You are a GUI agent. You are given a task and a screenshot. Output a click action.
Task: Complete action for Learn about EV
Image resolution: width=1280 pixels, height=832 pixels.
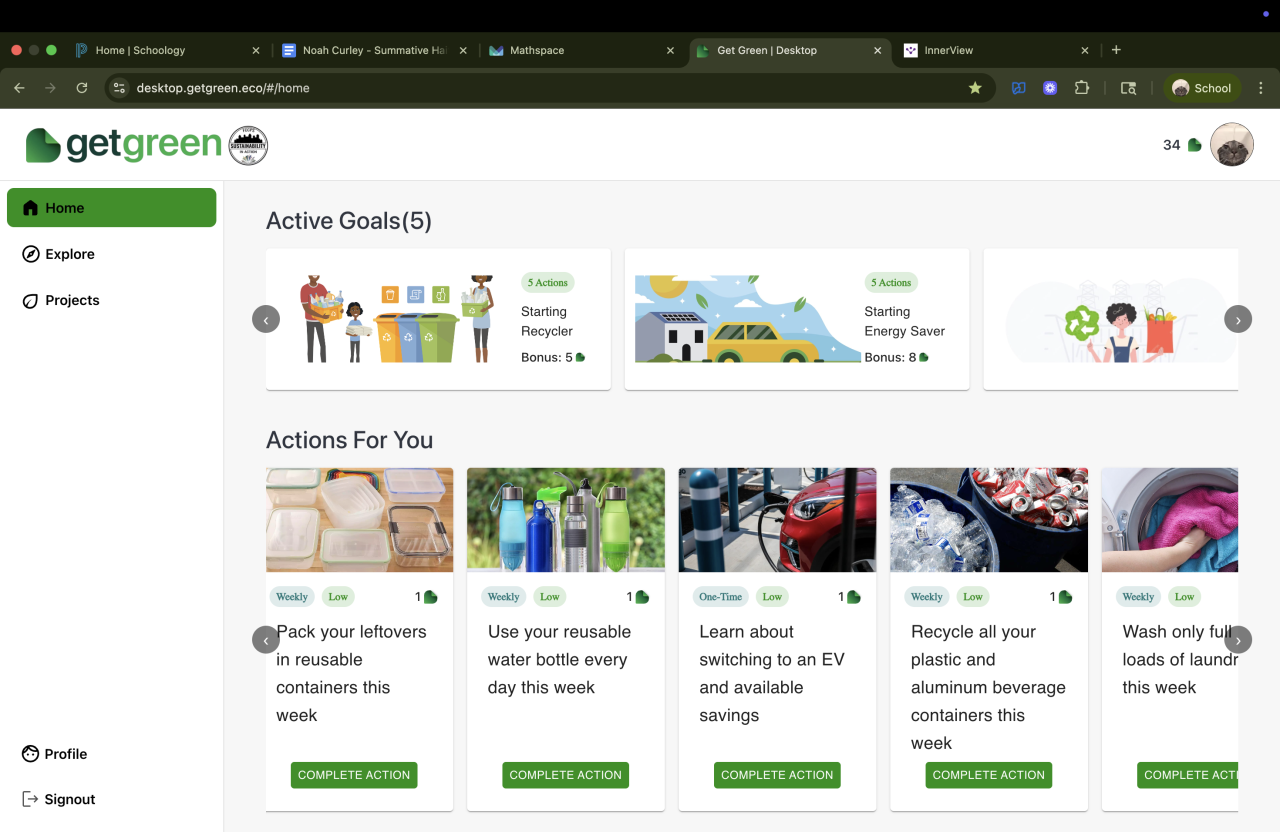click(777, 775)
